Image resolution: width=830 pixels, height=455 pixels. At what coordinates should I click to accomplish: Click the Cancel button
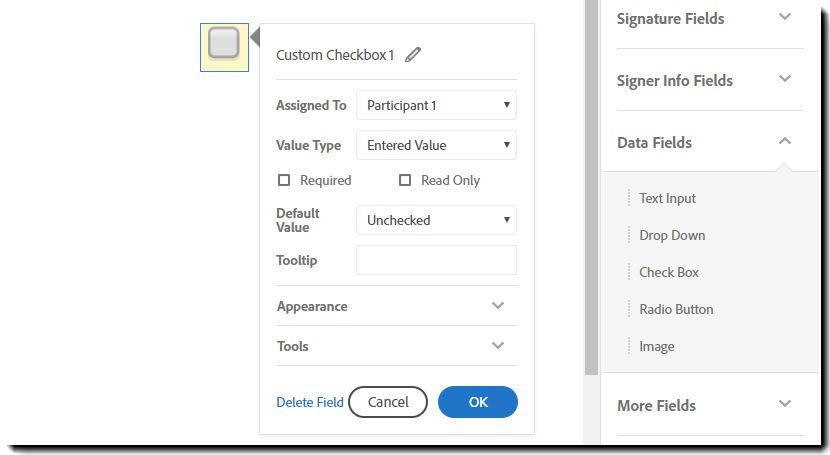pos(388,402)
